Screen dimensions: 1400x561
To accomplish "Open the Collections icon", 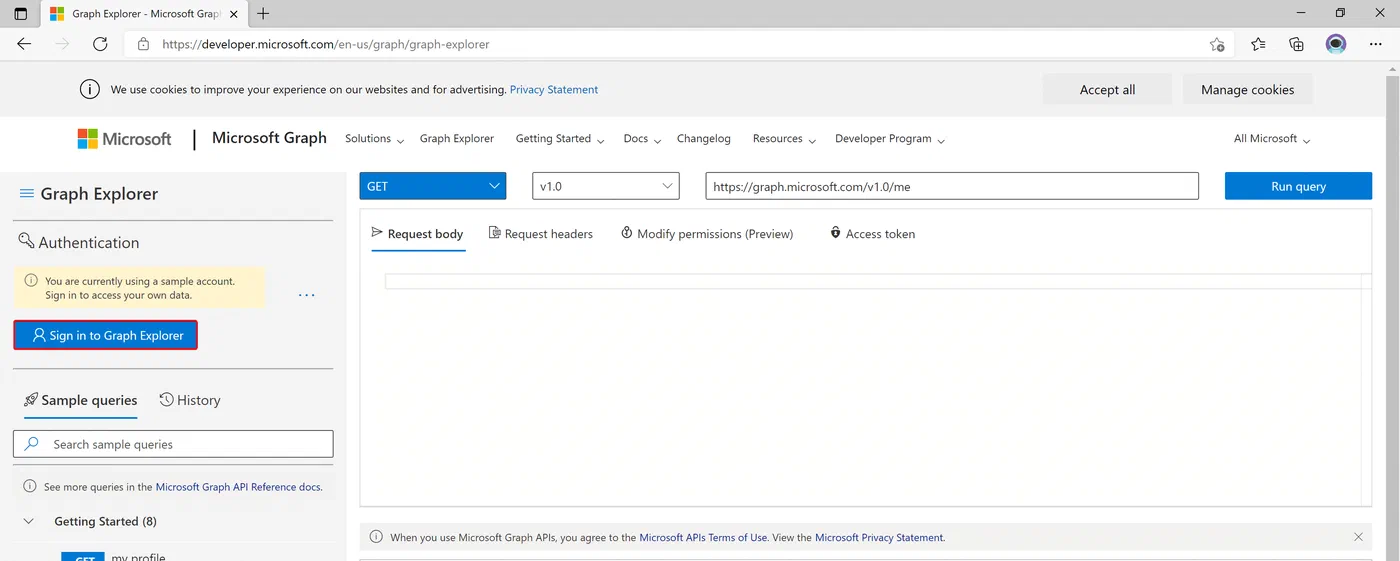I will point(1296,44).
